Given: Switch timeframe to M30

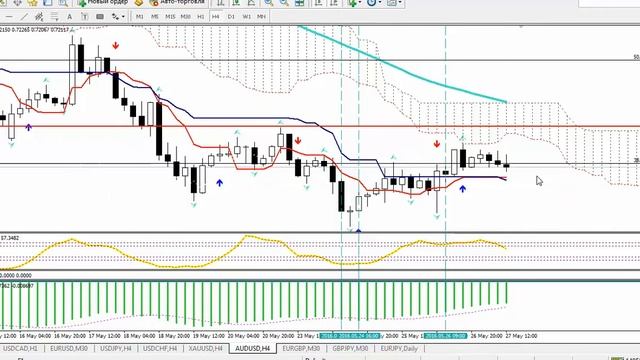Looking at the screenshot, I should 185,16.
